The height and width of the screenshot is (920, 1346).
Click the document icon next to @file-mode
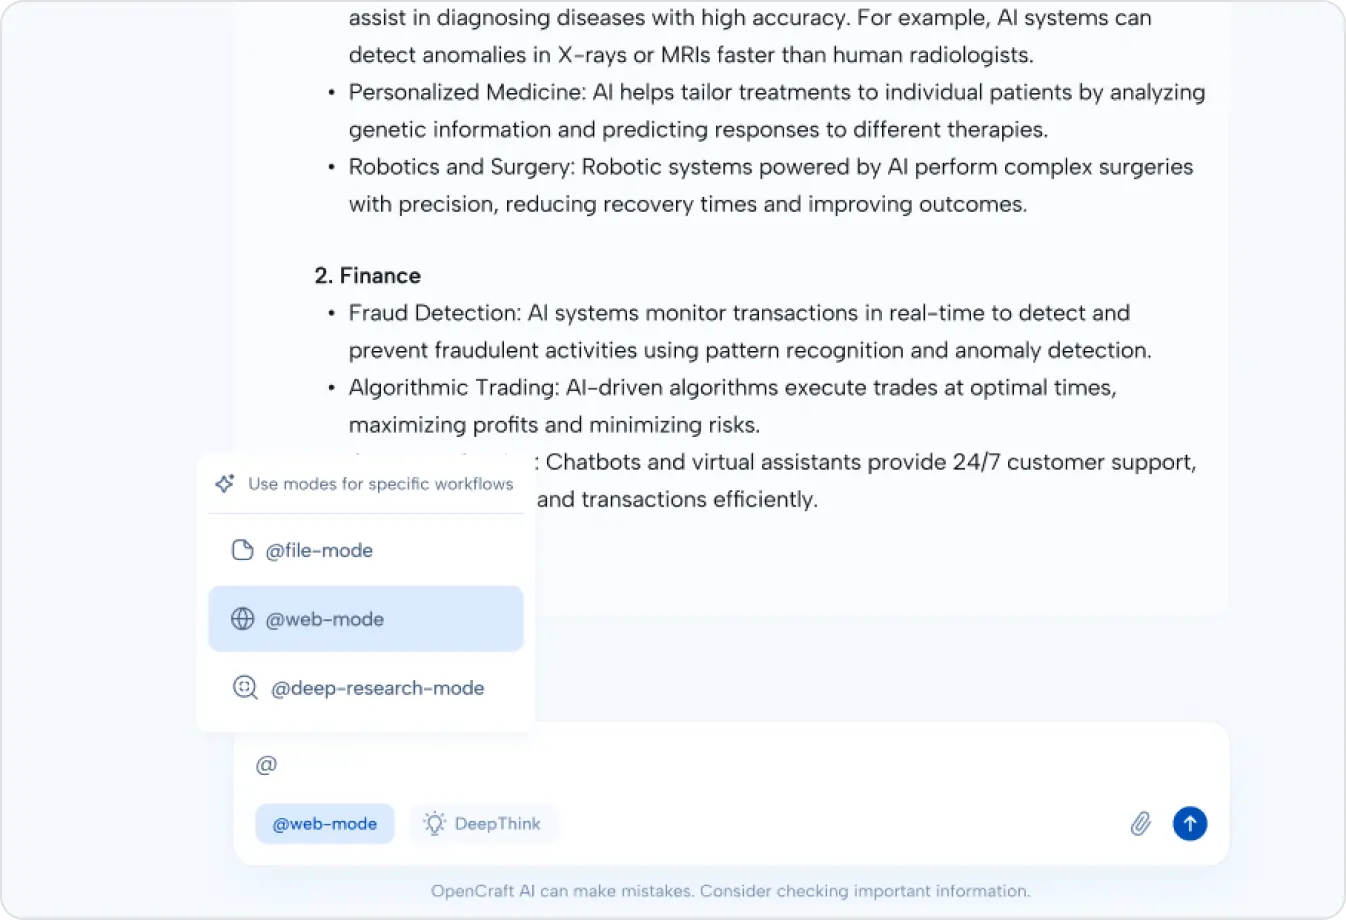tap(242, 550)
